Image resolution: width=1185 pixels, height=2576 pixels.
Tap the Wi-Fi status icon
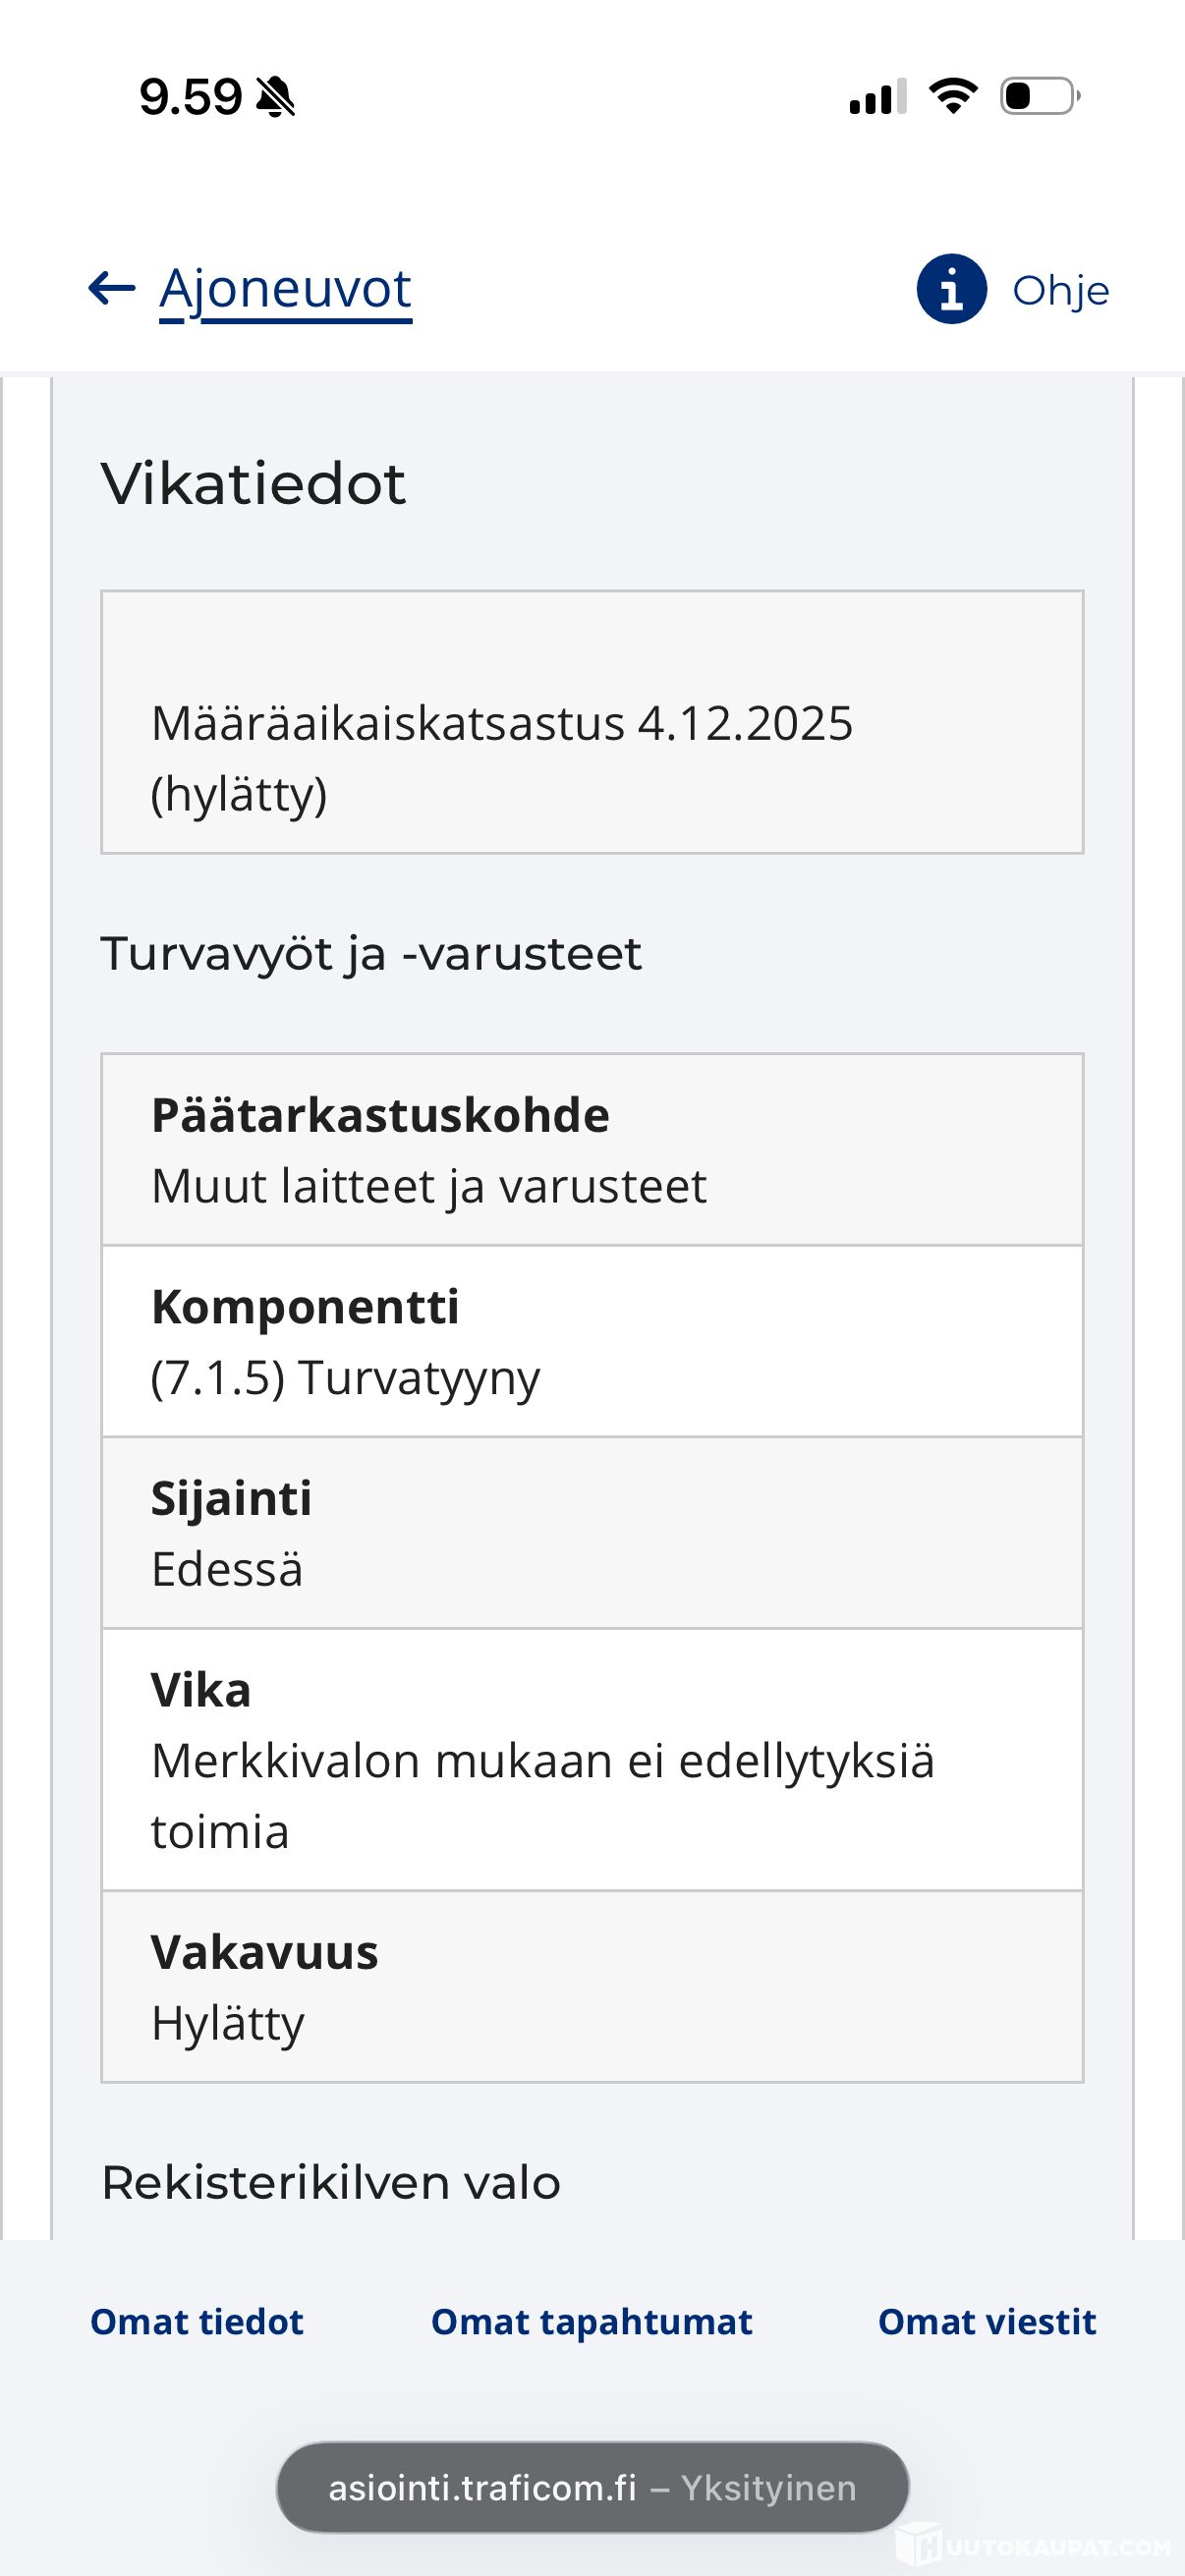point(953,96)
